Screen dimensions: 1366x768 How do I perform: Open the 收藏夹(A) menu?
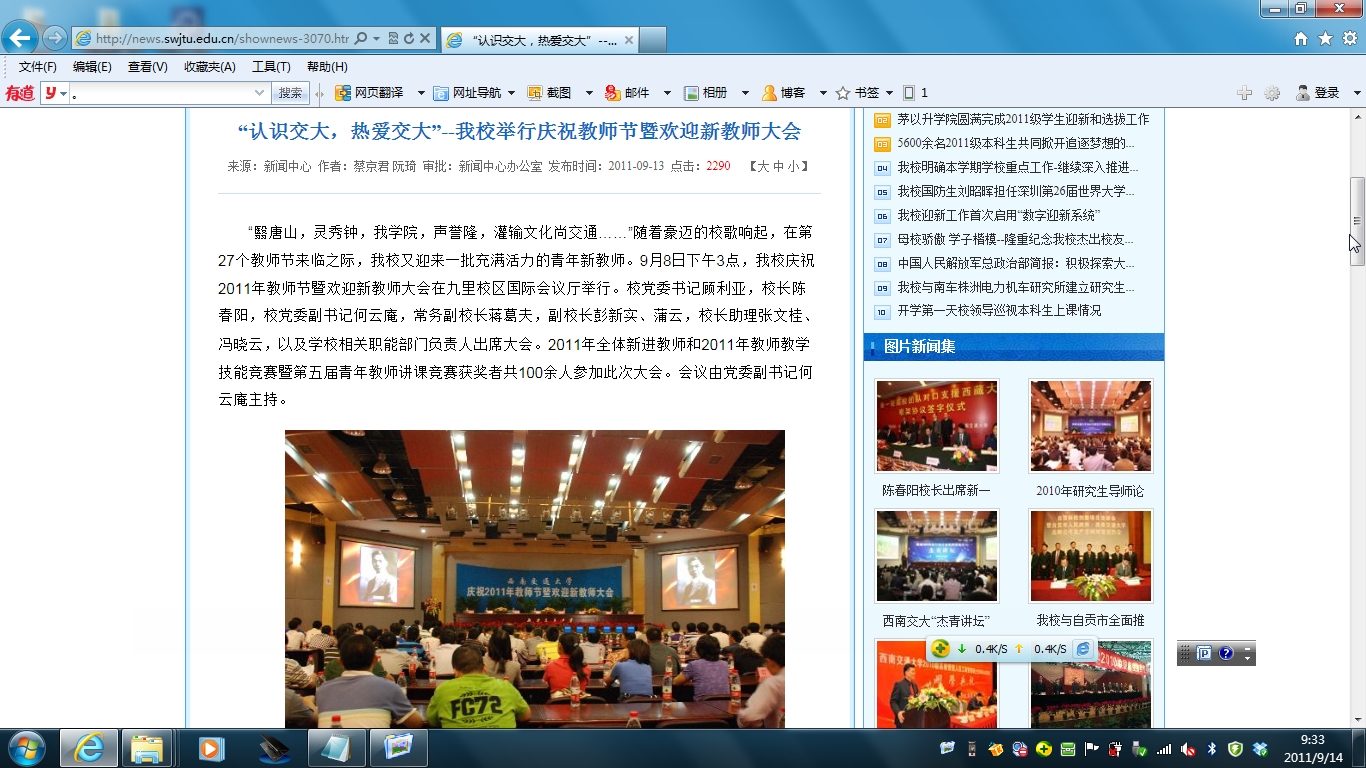[209, 67]
